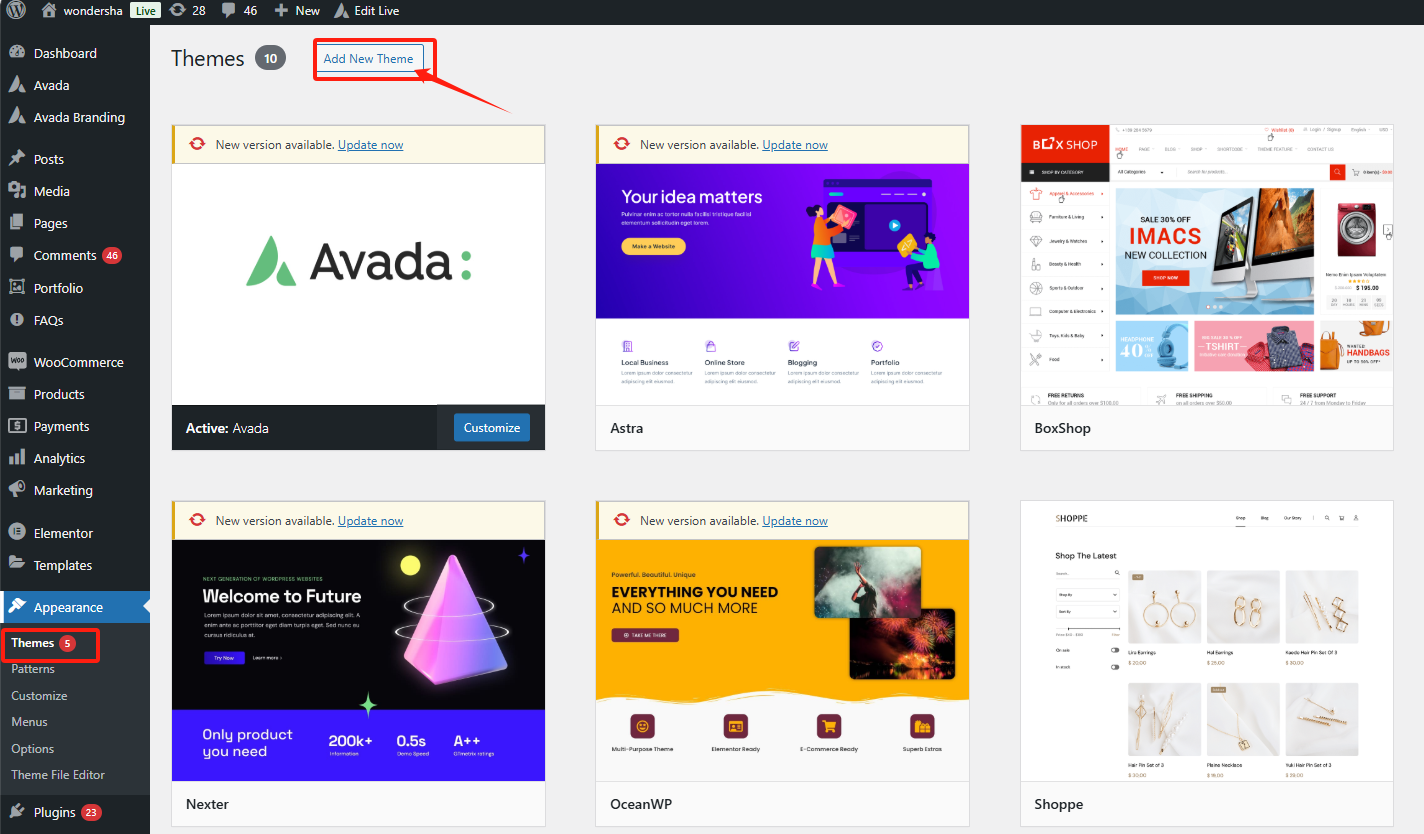1424x834 pixels.
Task: Click the WooCommerce icon in sidebar
Action: coord(17,362)
